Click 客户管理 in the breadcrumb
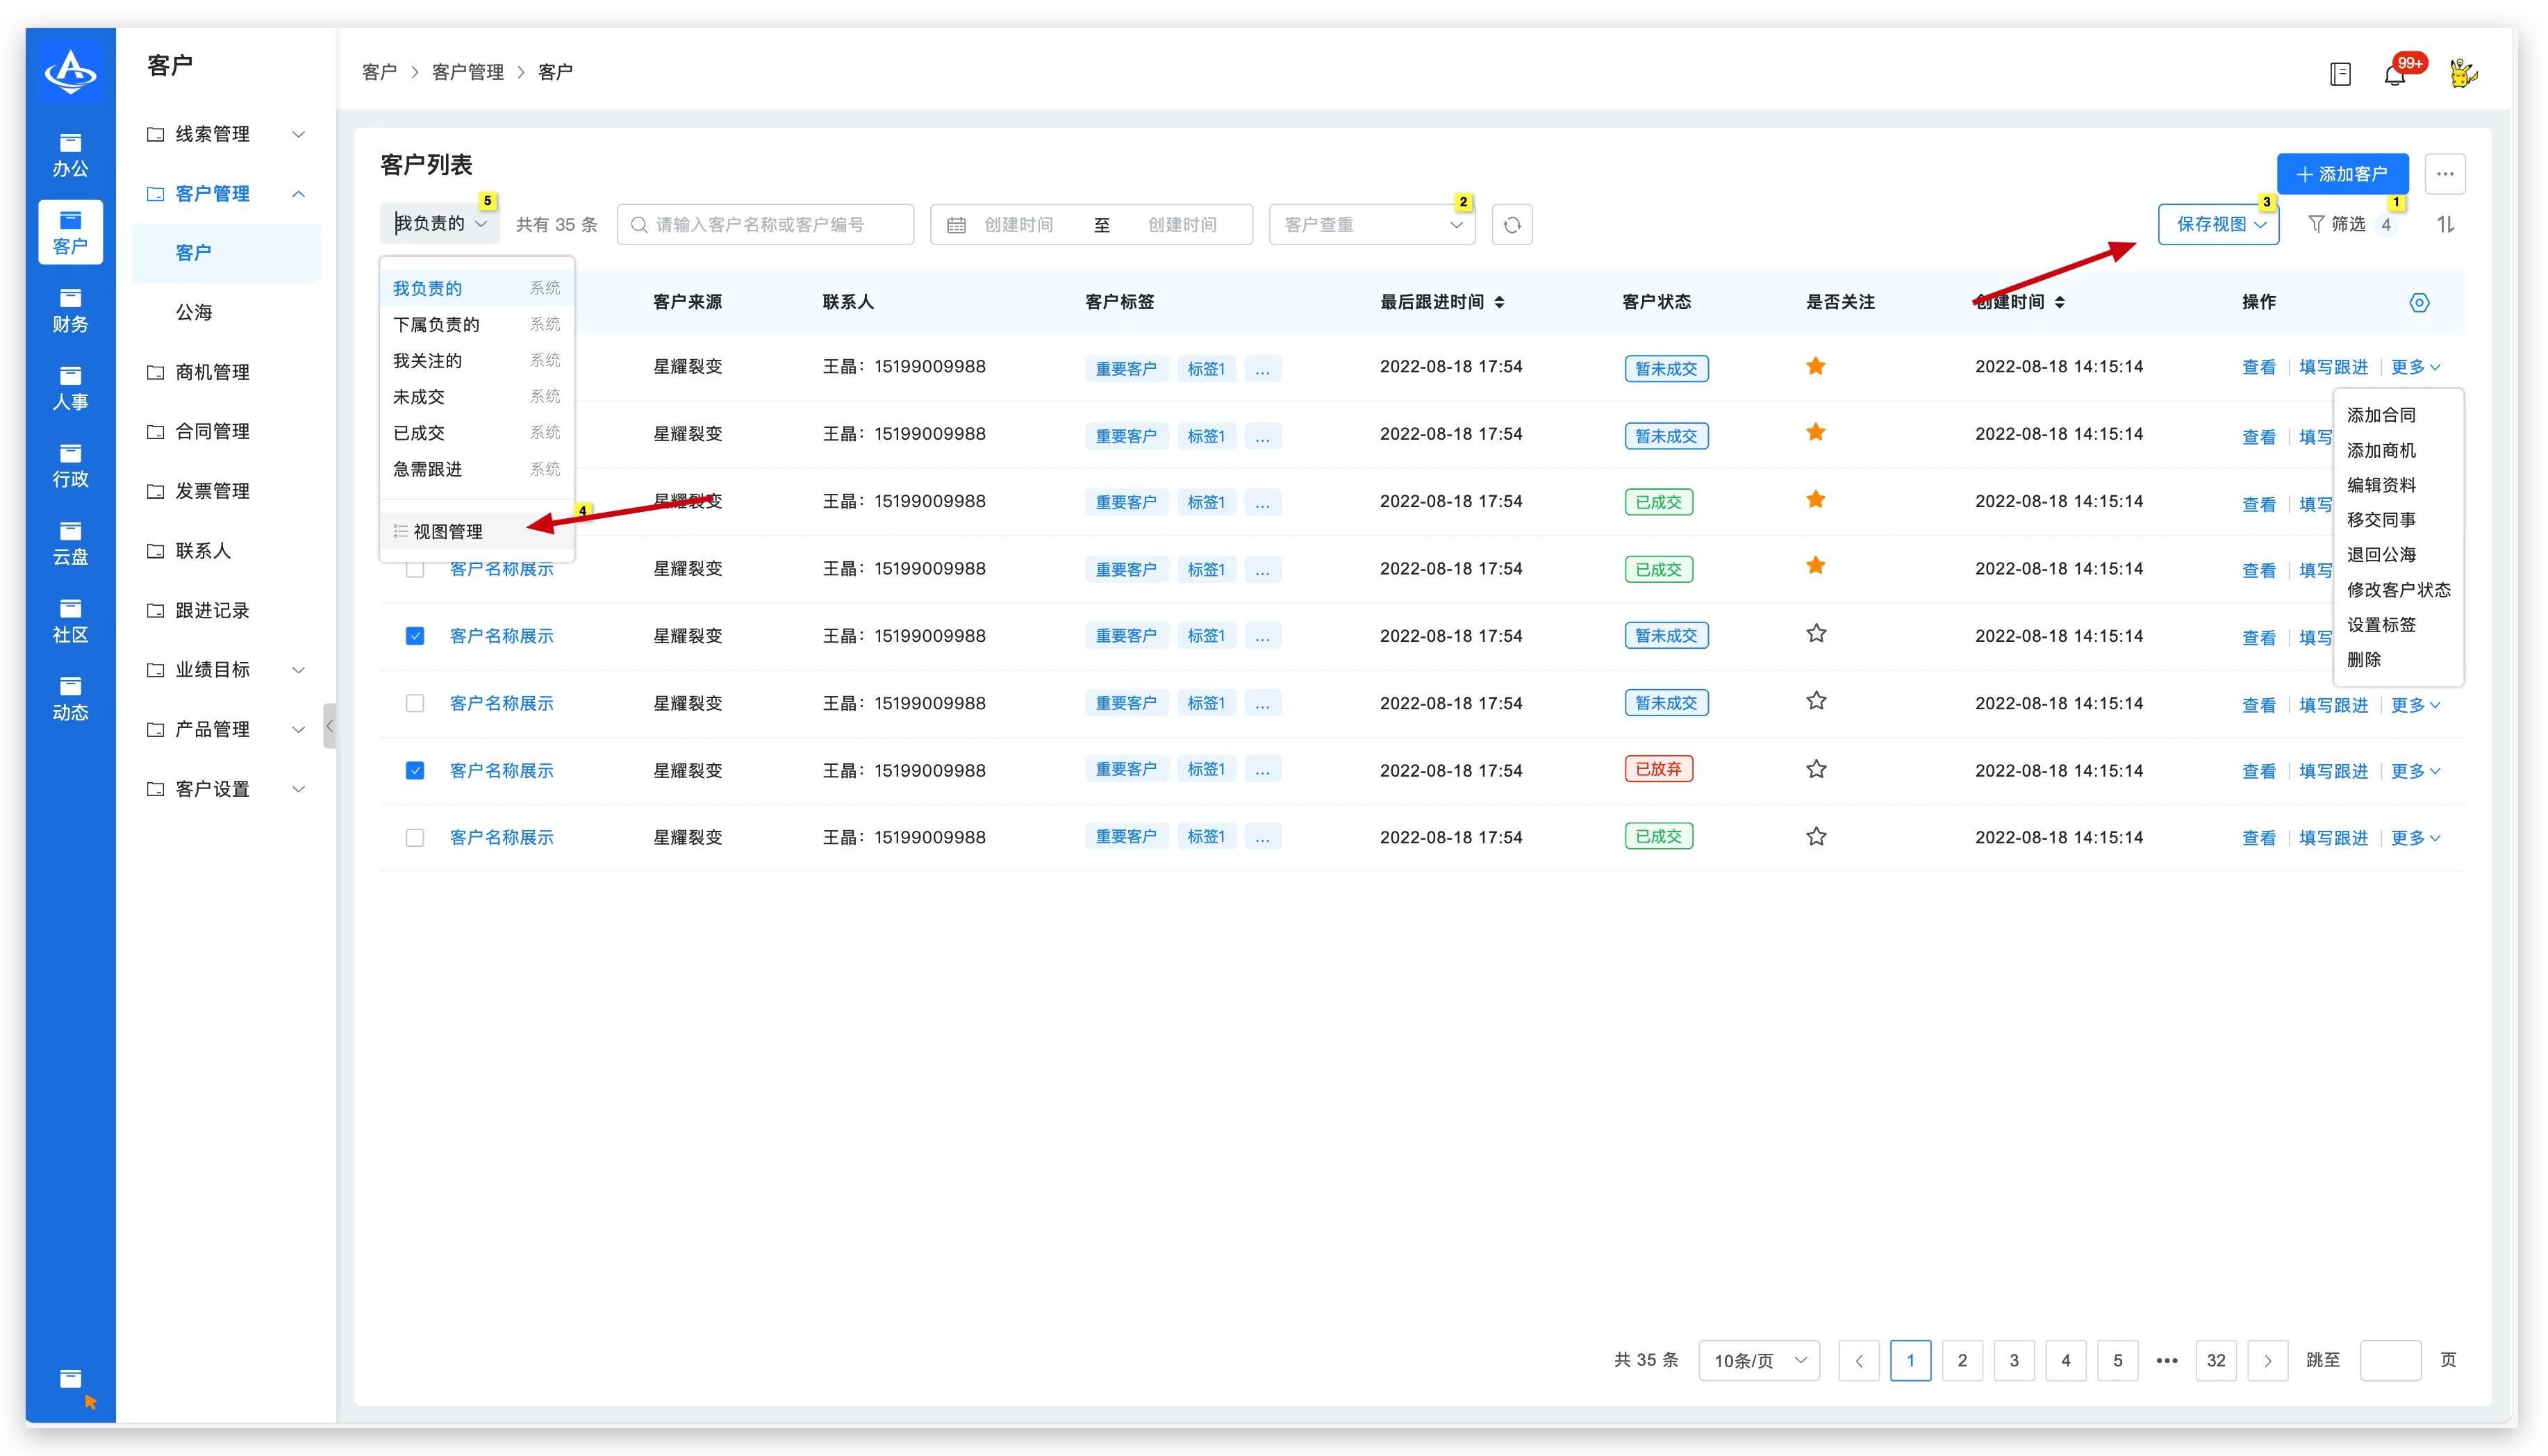This screenshot has width=2548, height=1456. (467, 72)
